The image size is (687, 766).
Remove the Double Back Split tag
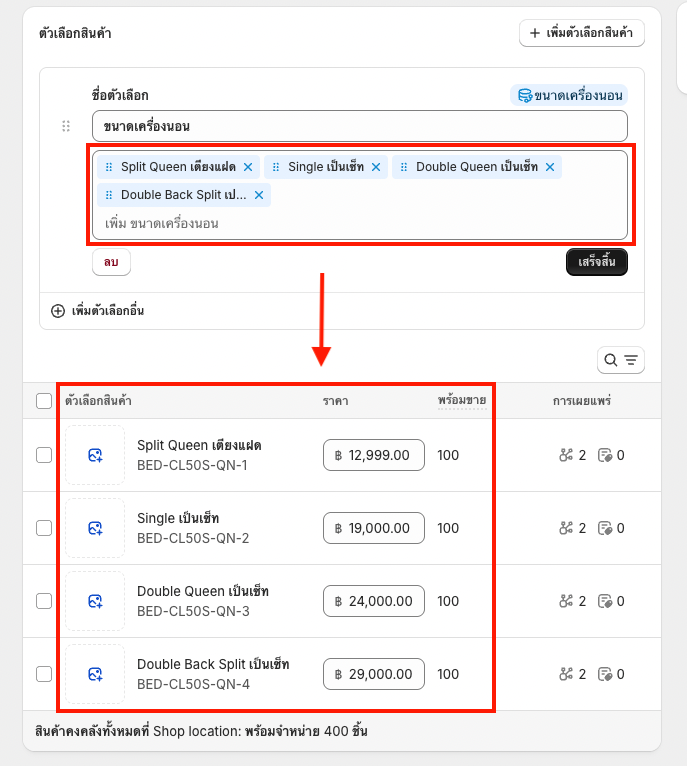(x=259, y=195)
